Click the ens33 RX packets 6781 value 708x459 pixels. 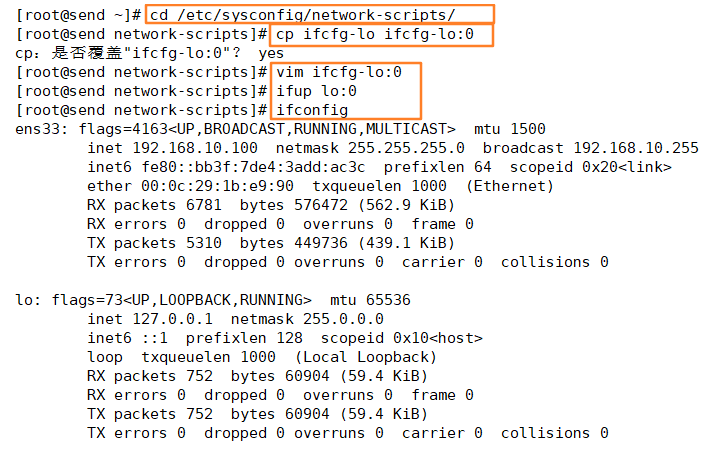(x=204, y=205)
